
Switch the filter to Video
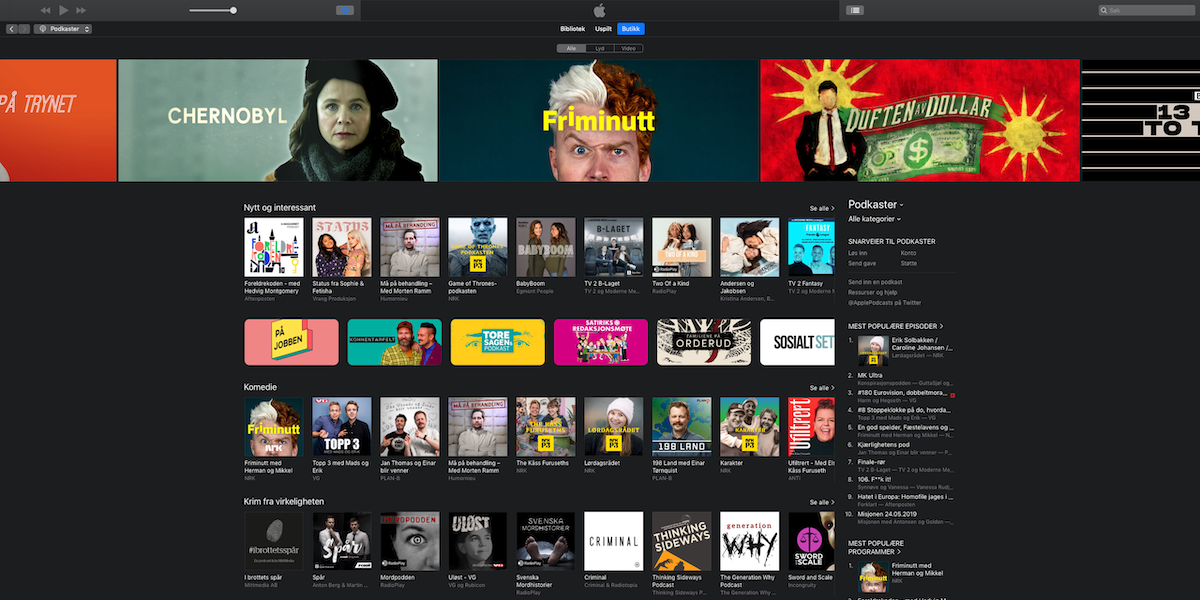click(x=629, y=48)
